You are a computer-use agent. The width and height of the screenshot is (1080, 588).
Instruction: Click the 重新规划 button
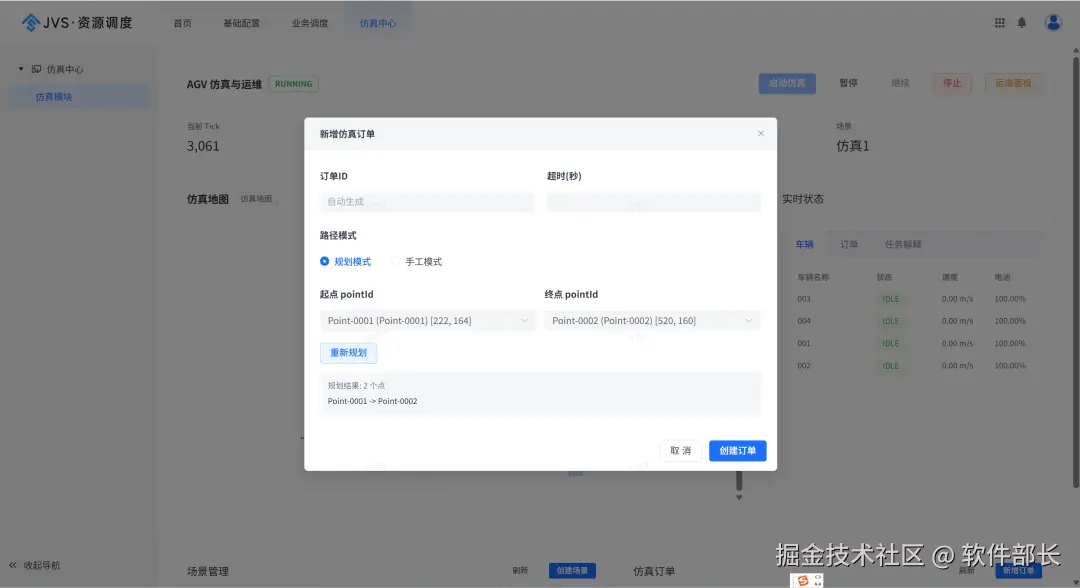(x=347, y=352)
